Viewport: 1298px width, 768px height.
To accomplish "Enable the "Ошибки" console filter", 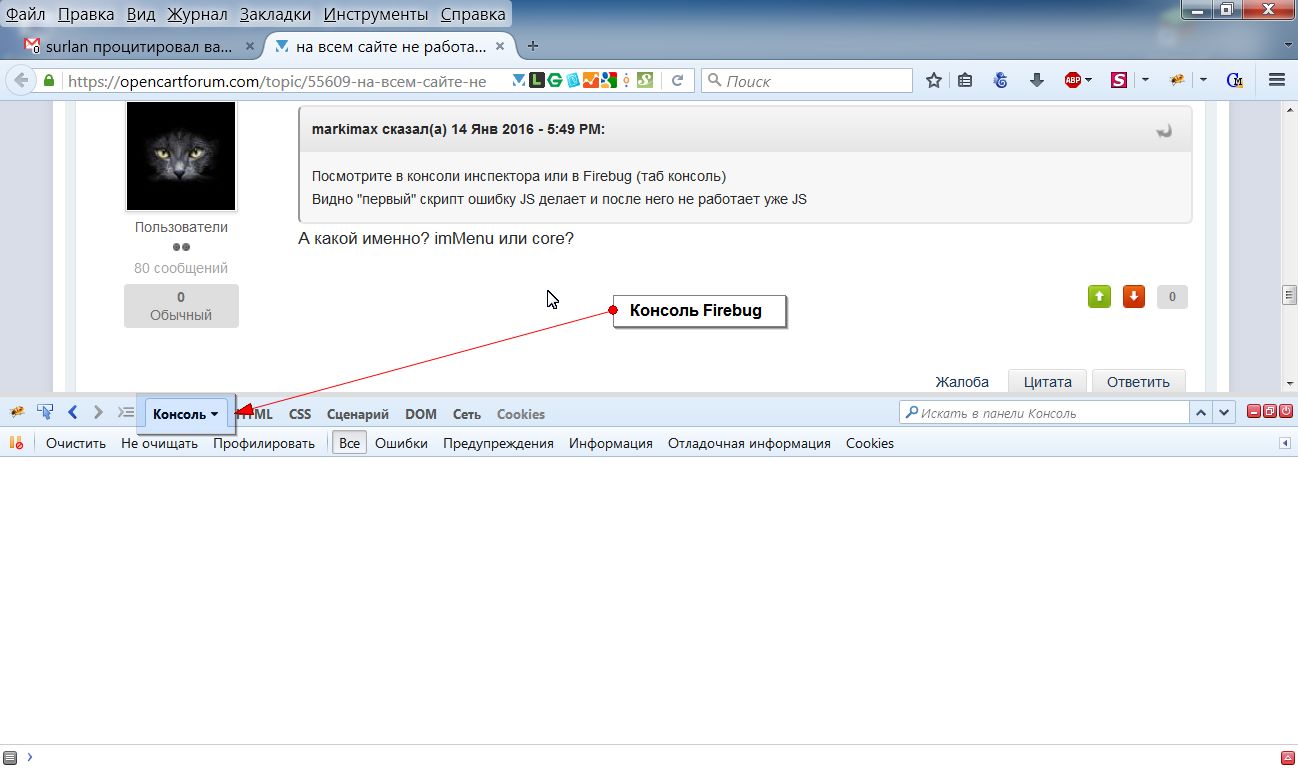I will coord(401,443).
